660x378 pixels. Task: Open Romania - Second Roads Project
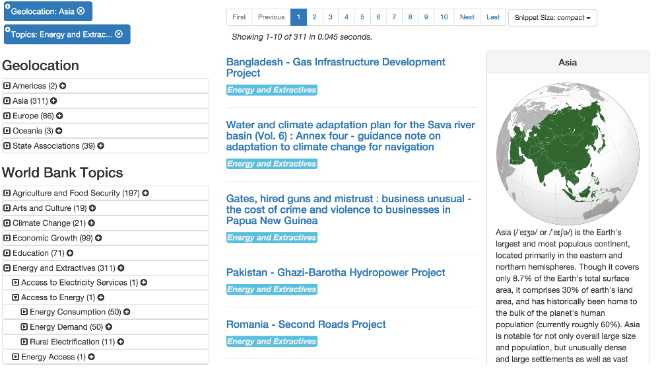306,324
